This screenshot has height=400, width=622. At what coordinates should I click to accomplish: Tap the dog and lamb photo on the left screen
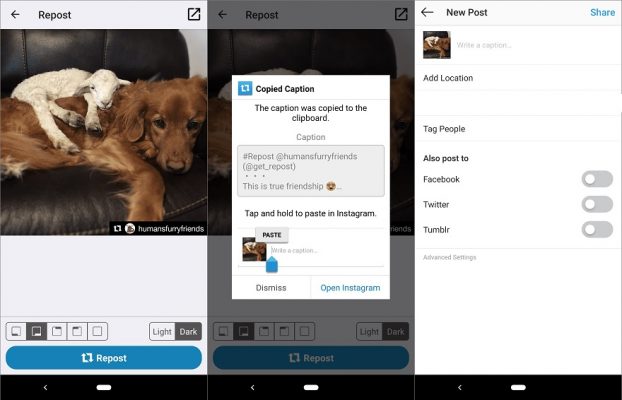pyautogui.click(x=104, y=132)
